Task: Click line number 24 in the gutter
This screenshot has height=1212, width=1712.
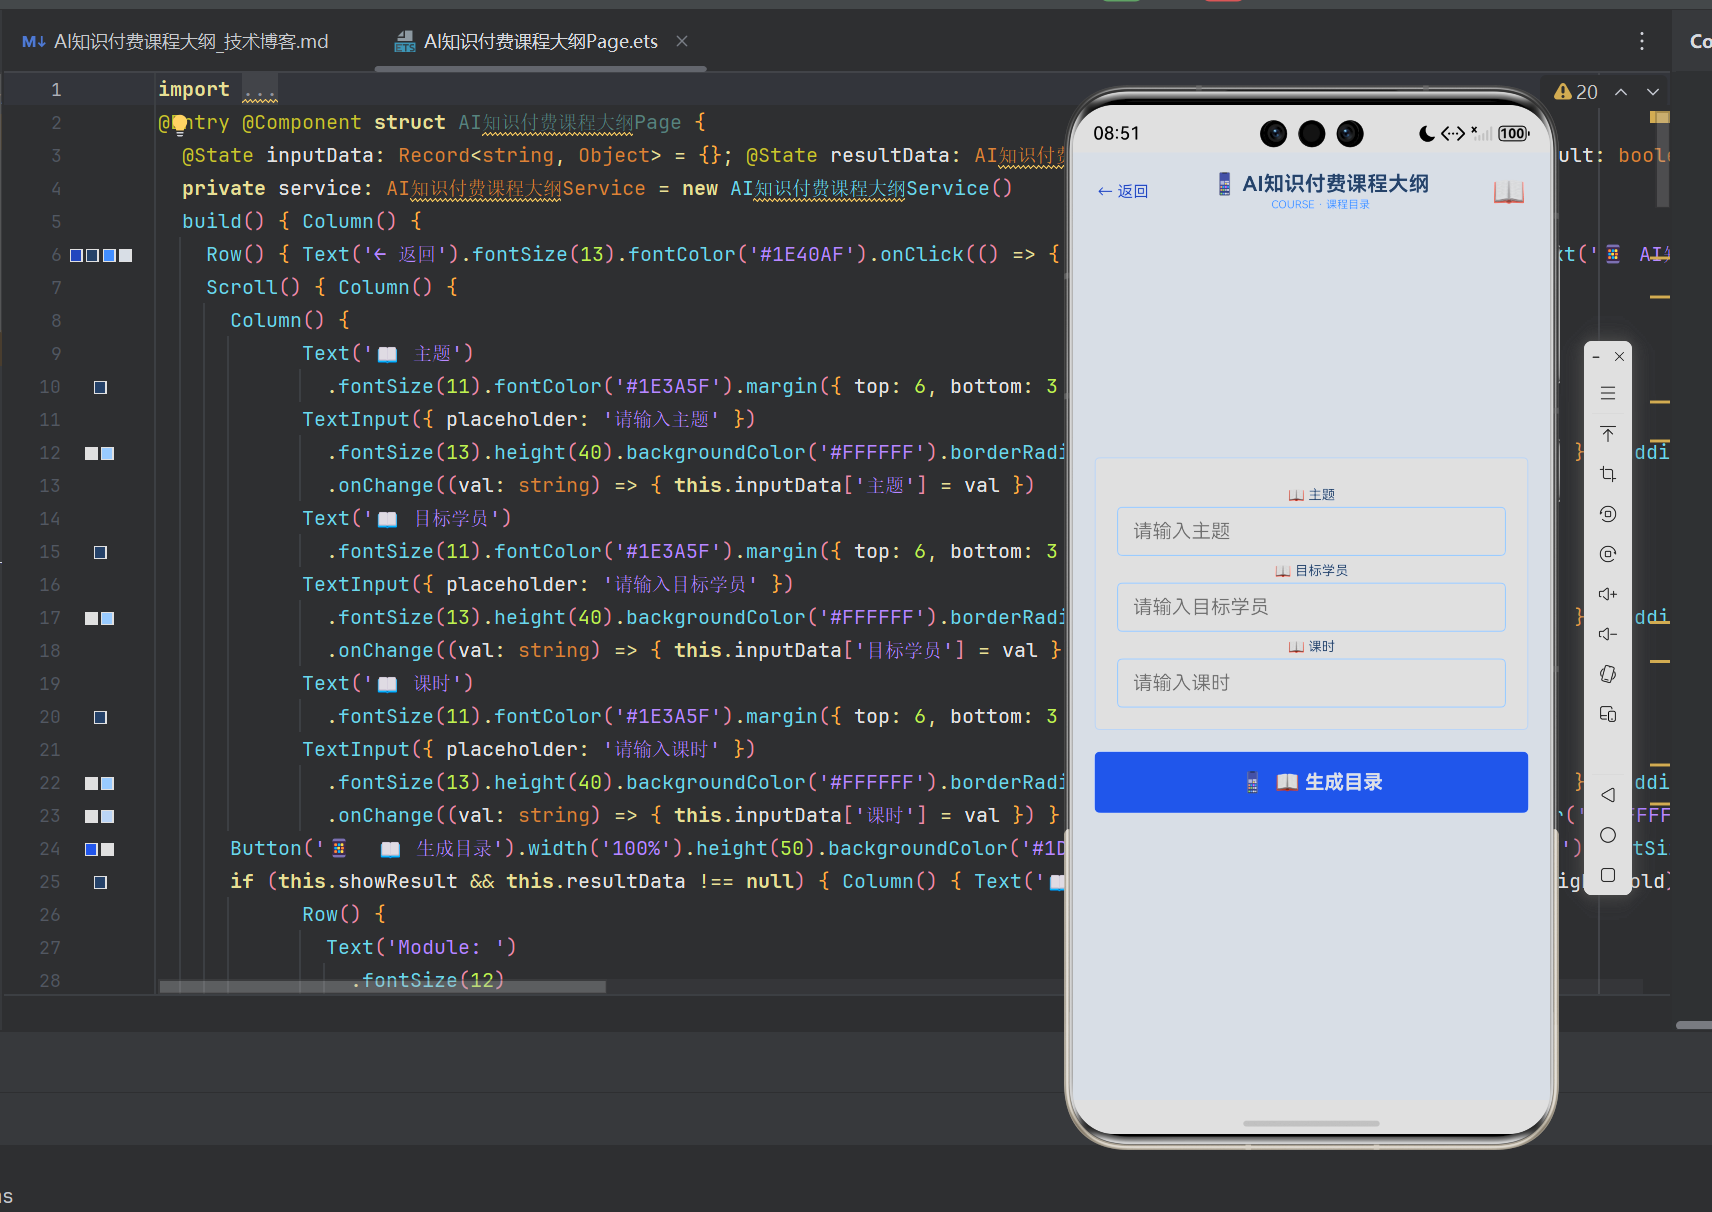Action: click(50, 849)
